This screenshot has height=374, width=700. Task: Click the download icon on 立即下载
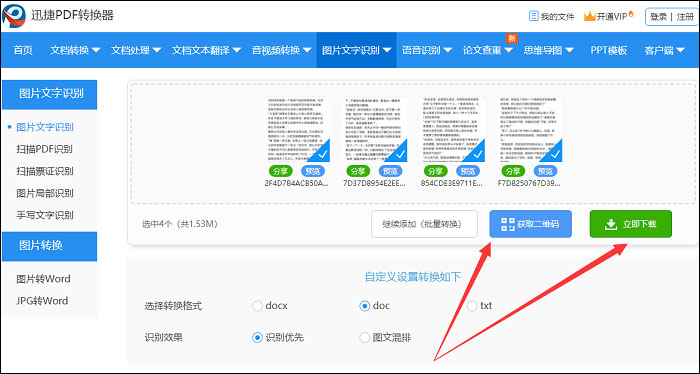tap(610, 224)
